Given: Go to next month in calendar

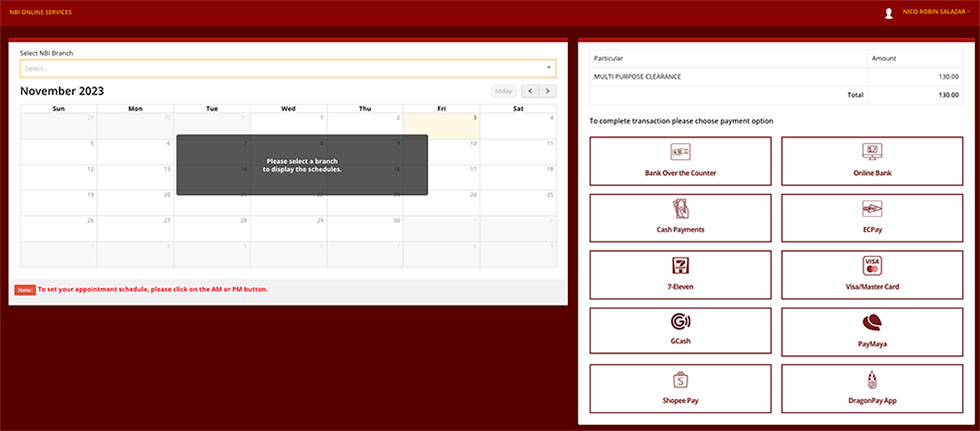Looking at the screenshot, I should [x=548, y=91].
